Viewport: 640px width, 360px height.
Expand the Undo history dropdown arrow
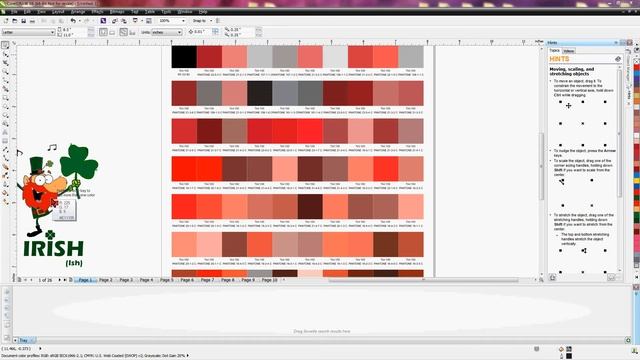[x=79, y=21]
